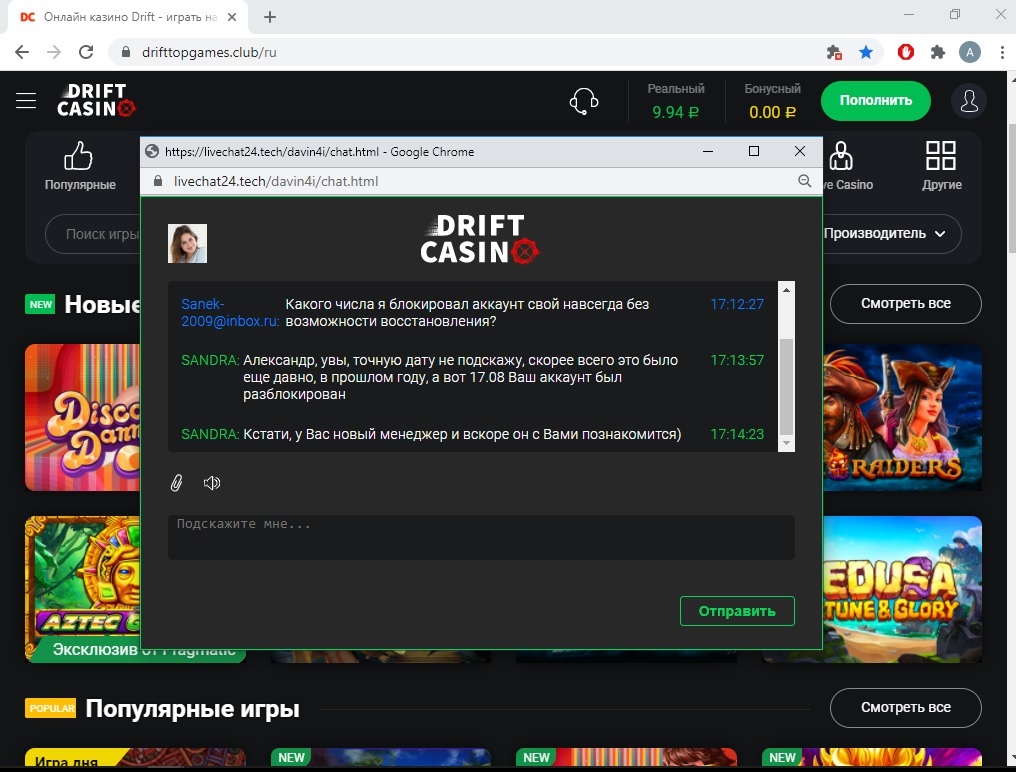Click the Реальный balance 9.94 ₽

point(675,112)
